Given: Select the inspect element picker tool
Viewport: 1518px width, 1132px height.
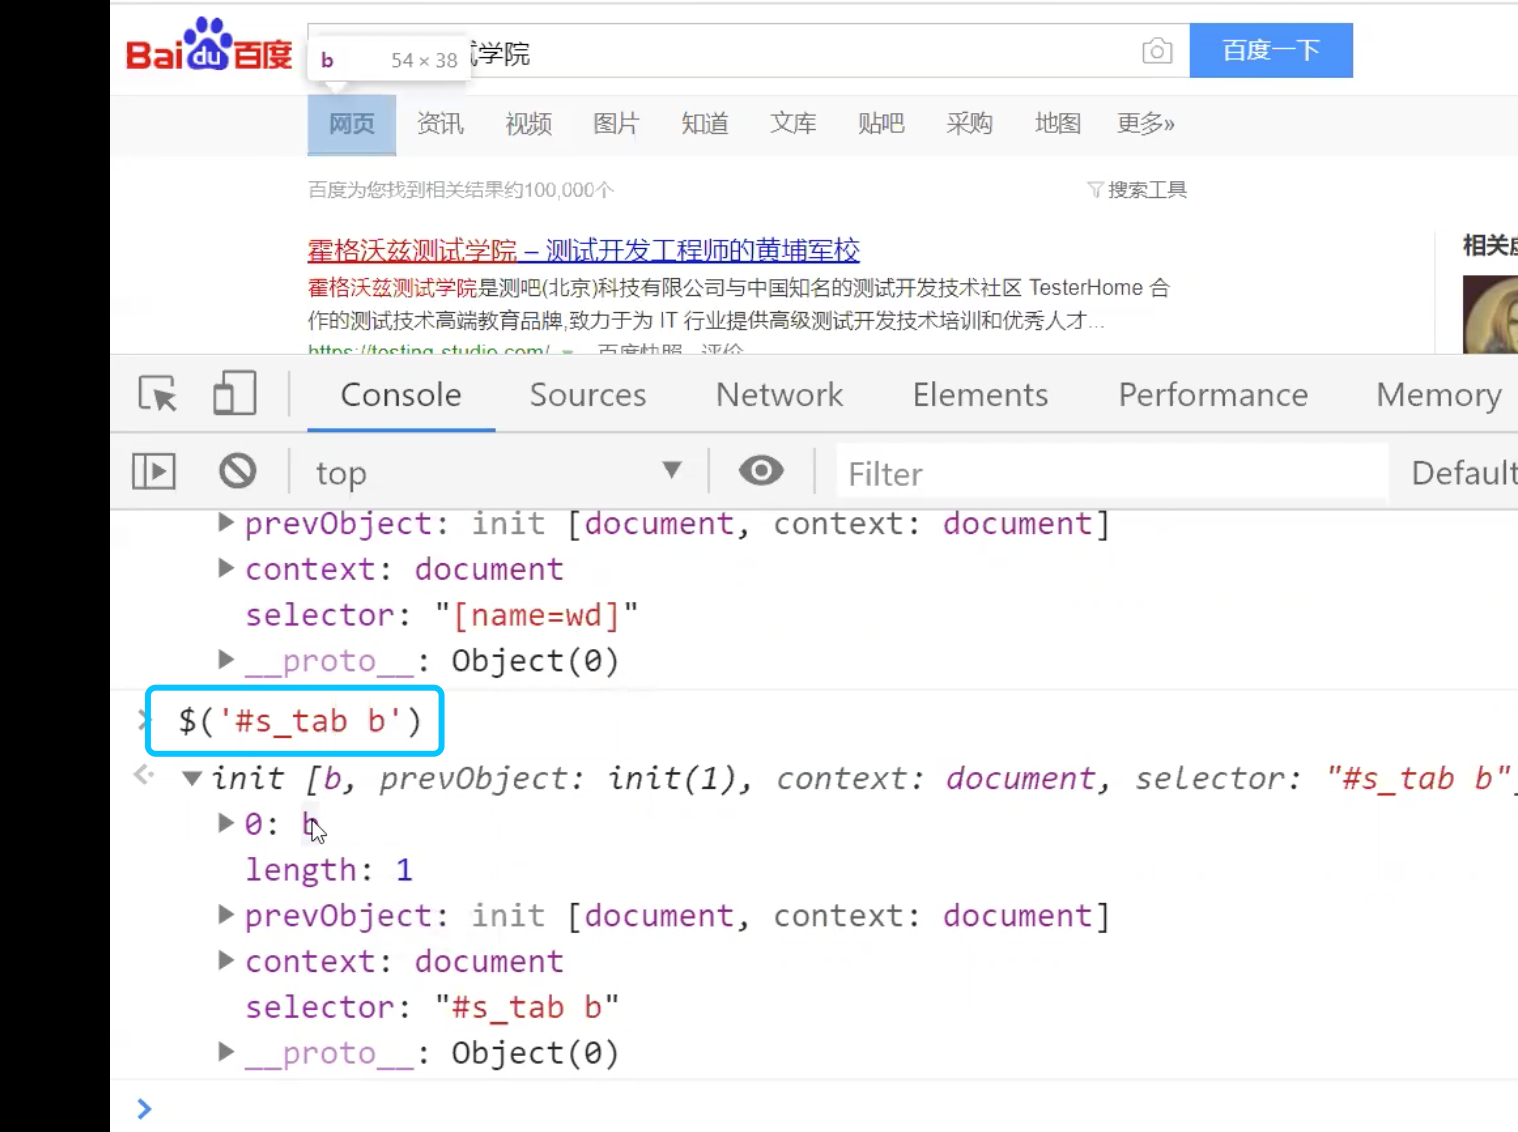Looking at the screenshot, I should coord(157,394).
